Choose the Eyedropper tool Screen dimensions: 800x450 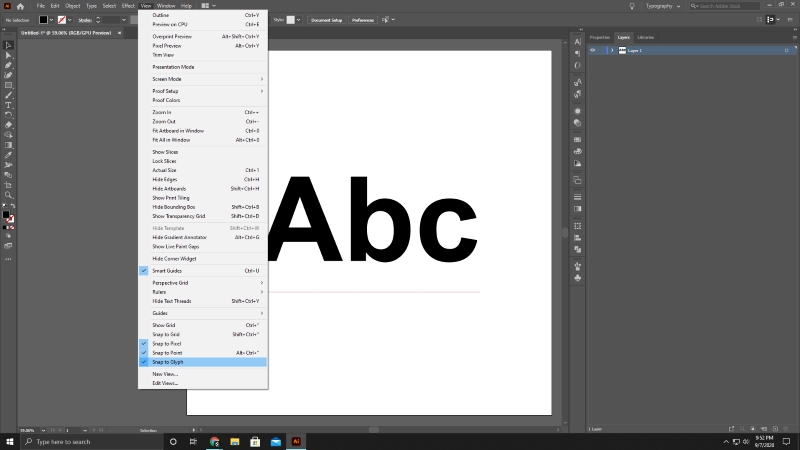pos(9,155)
